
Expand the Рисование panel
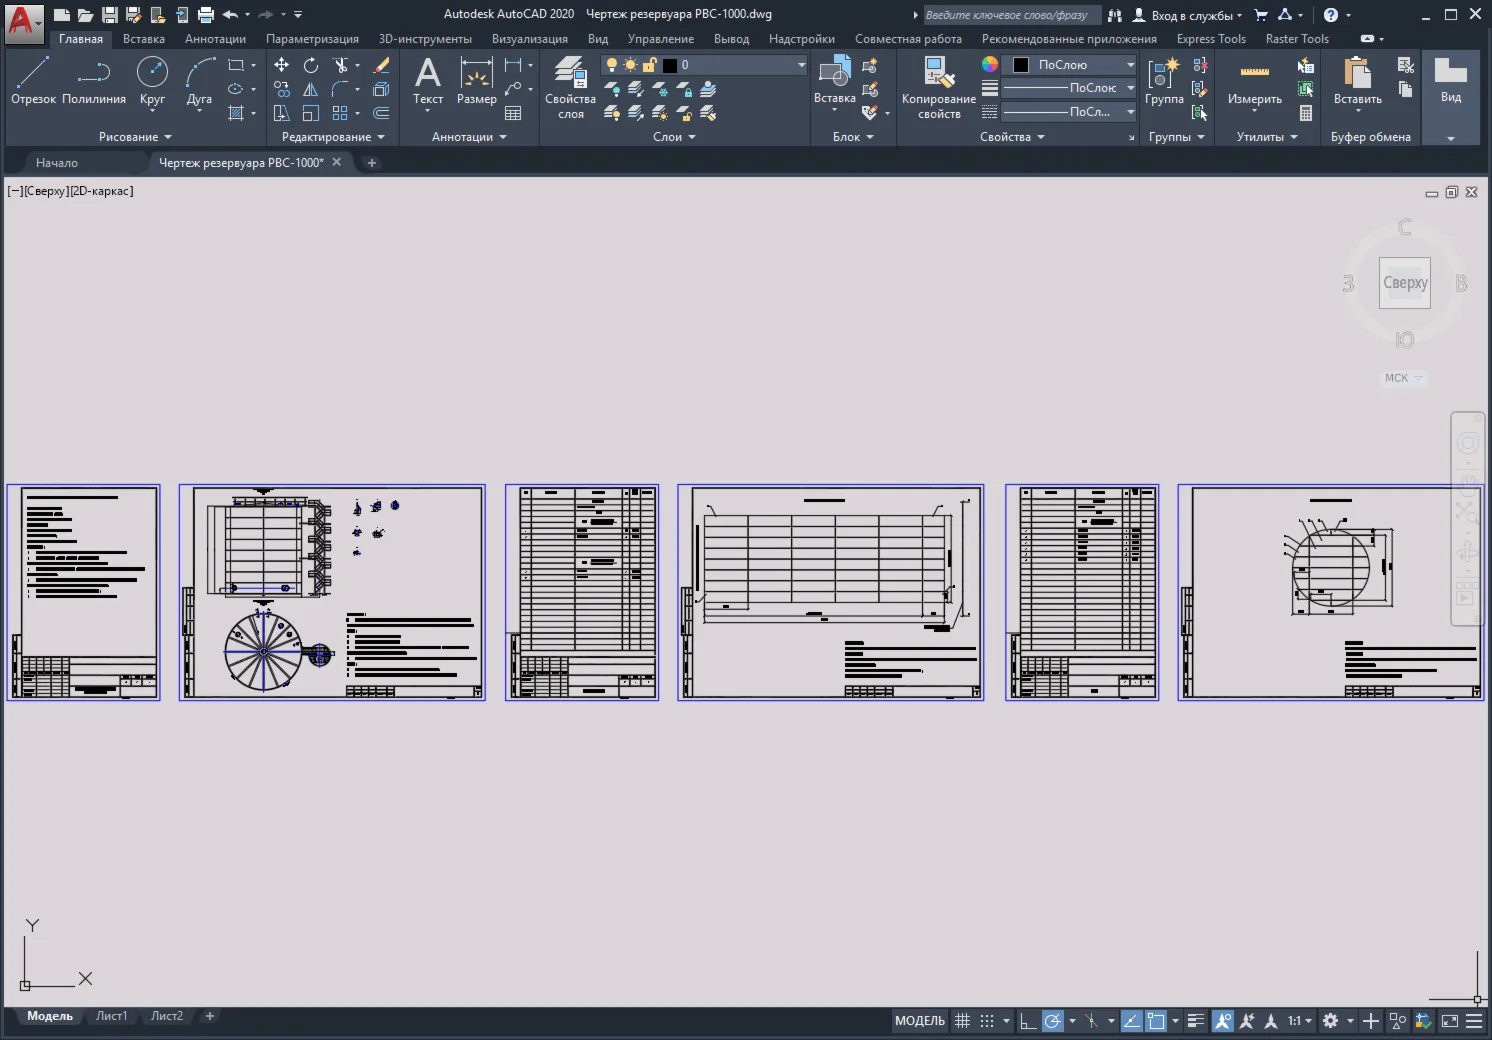135,137
